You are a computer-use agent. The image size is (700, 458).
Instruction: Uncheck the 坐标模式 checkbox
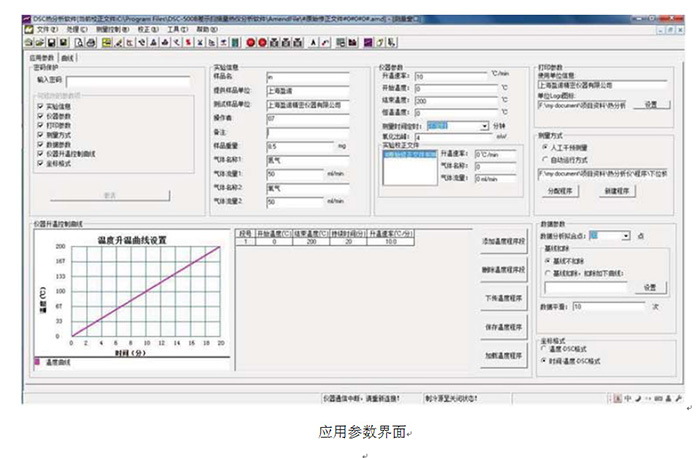[x=38, y=162]
